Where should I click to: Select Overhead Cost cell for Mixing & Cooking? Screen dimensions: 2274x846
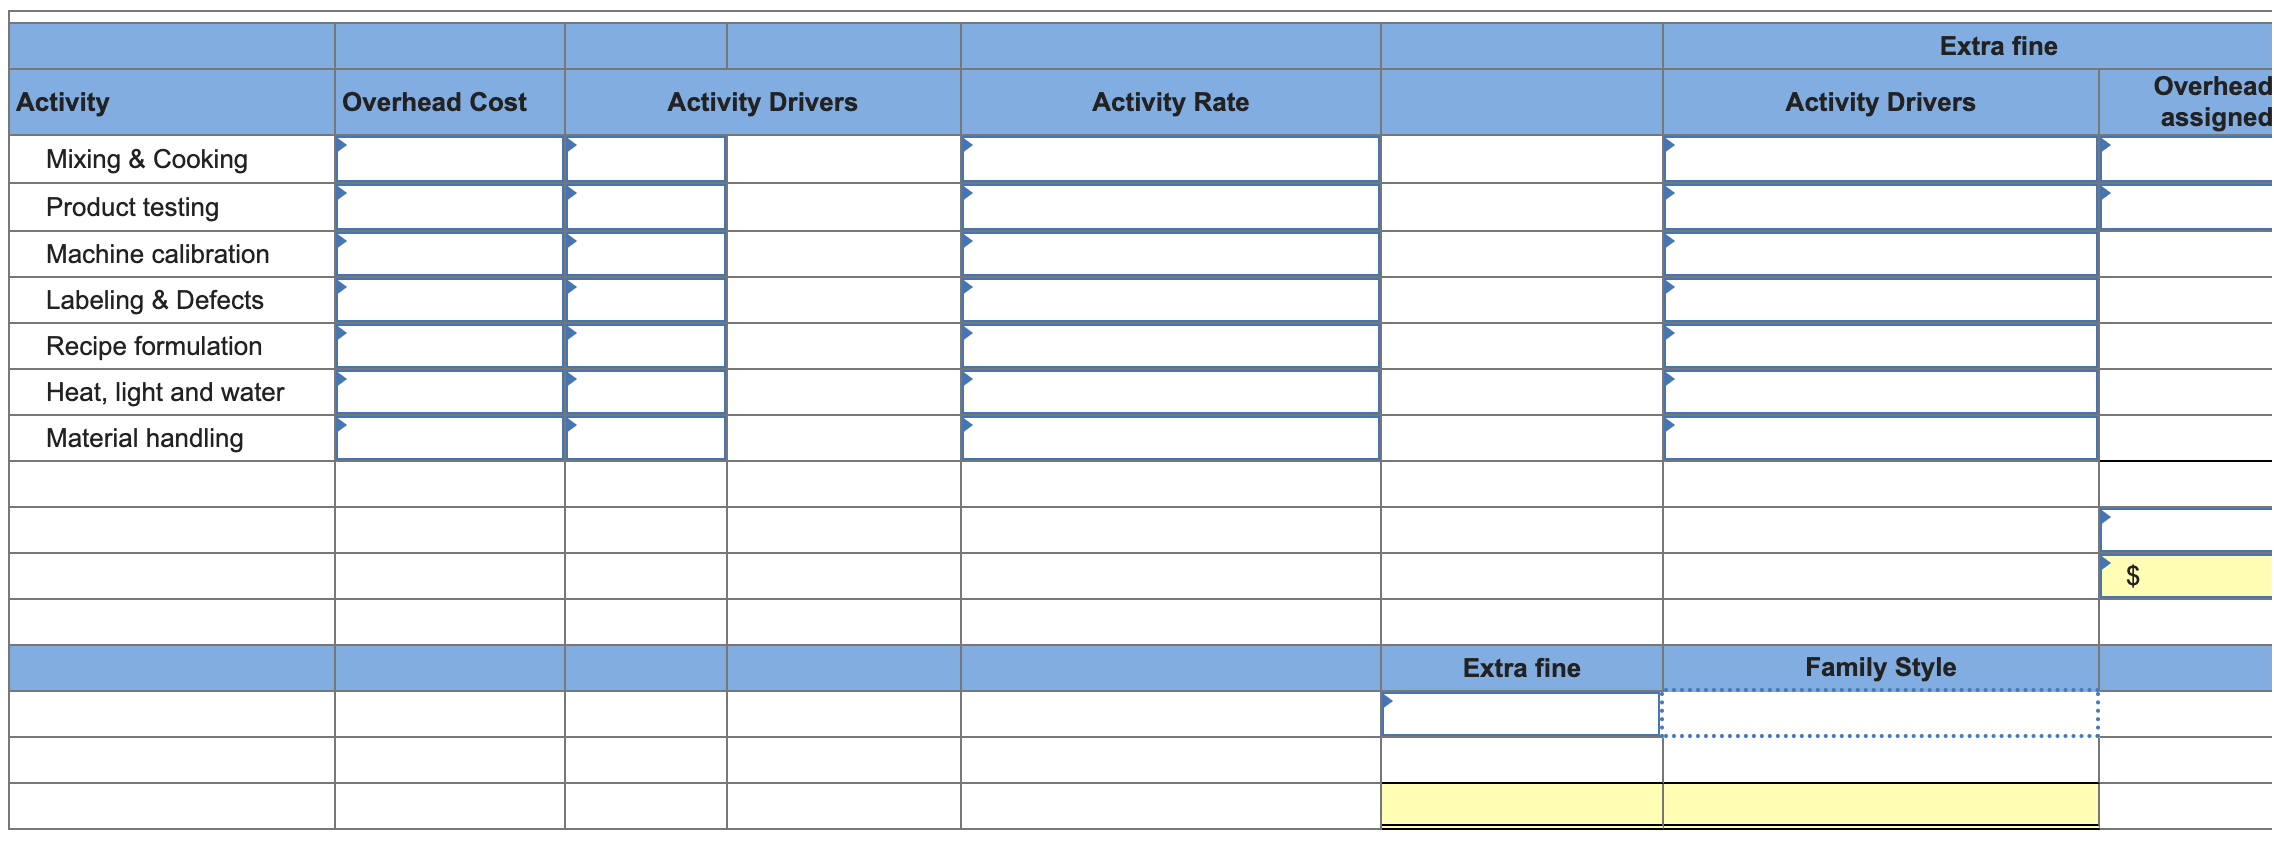click(x=450, y=159)
